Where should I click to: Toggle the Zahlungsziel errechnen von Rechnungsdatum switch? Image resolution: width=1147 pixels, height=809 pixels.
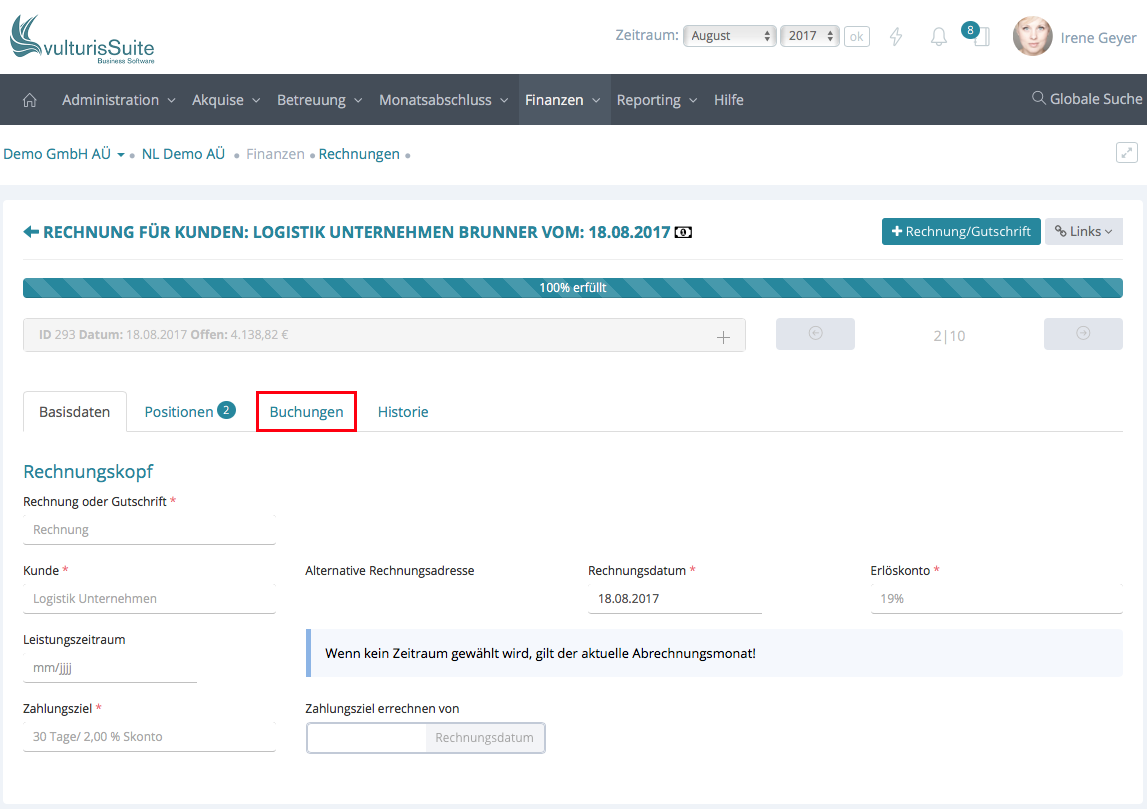pyautogui.click(x=425, y=738)
